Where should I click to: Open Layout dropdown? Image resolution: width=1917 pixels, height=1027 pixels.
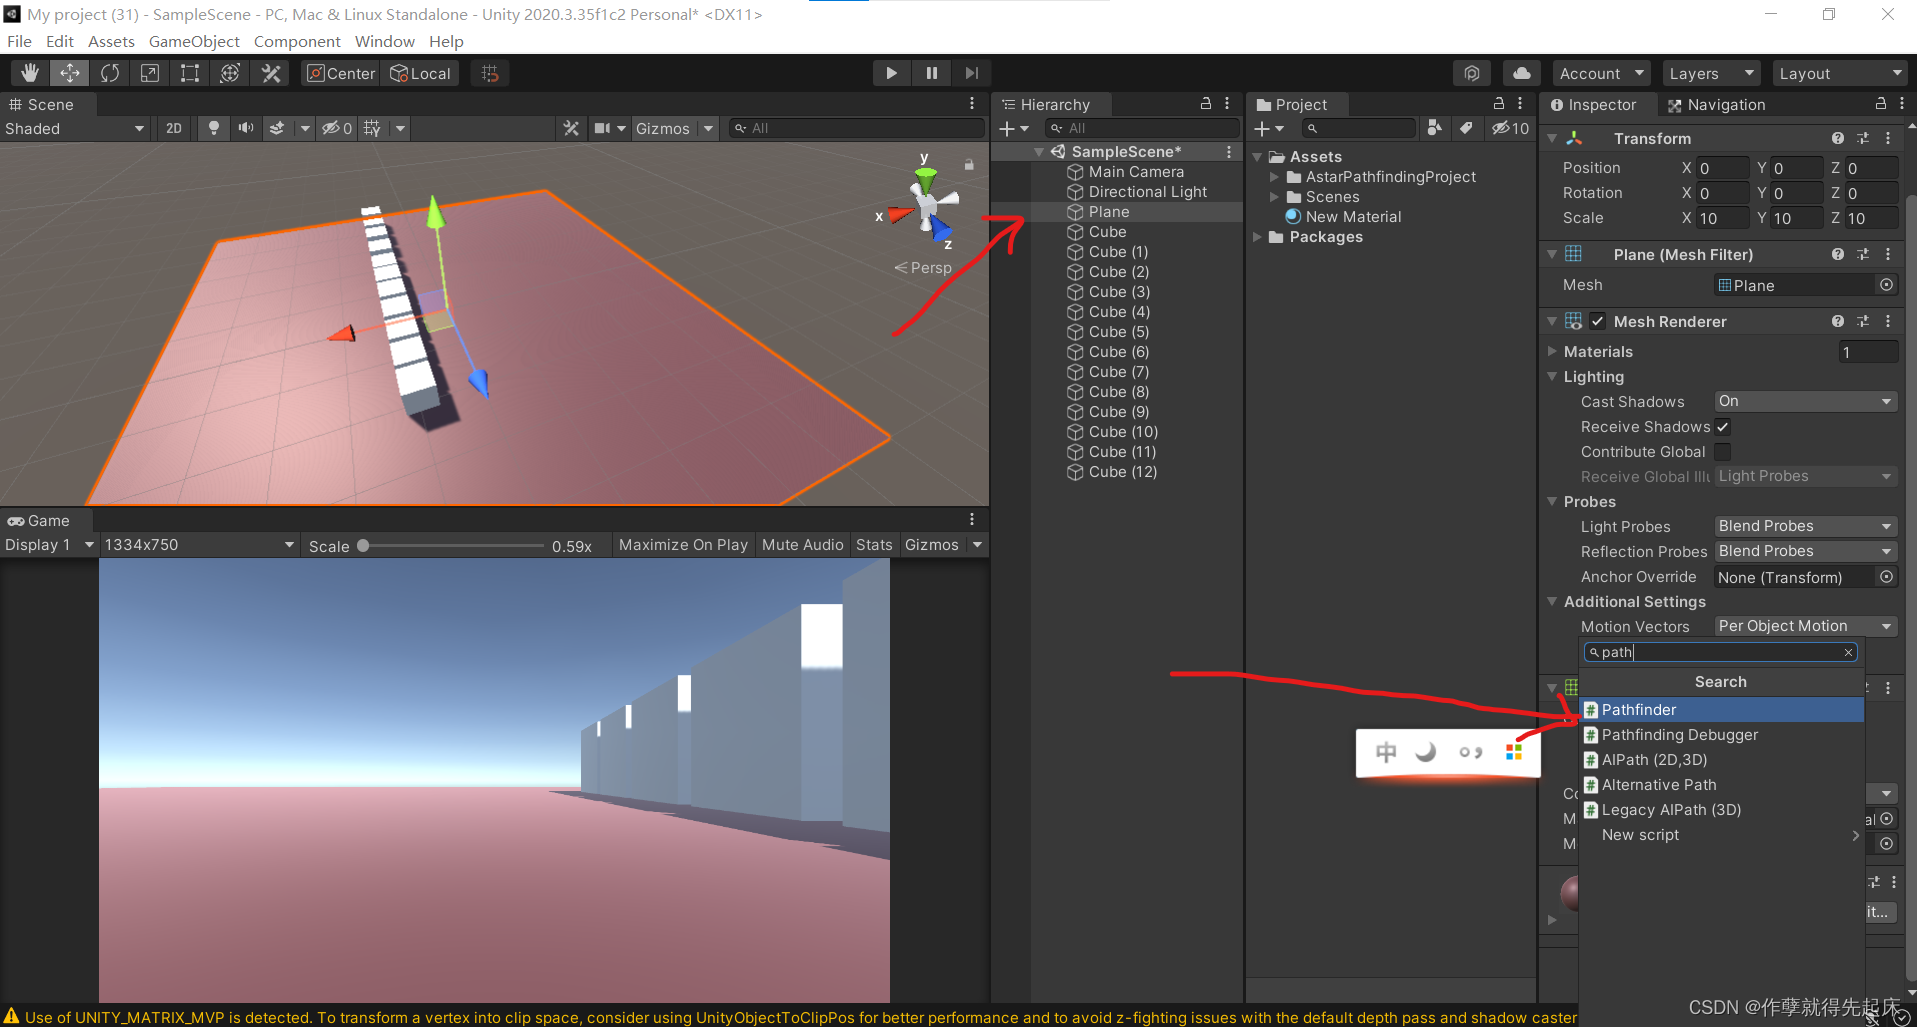click(x=1840, y=73)
